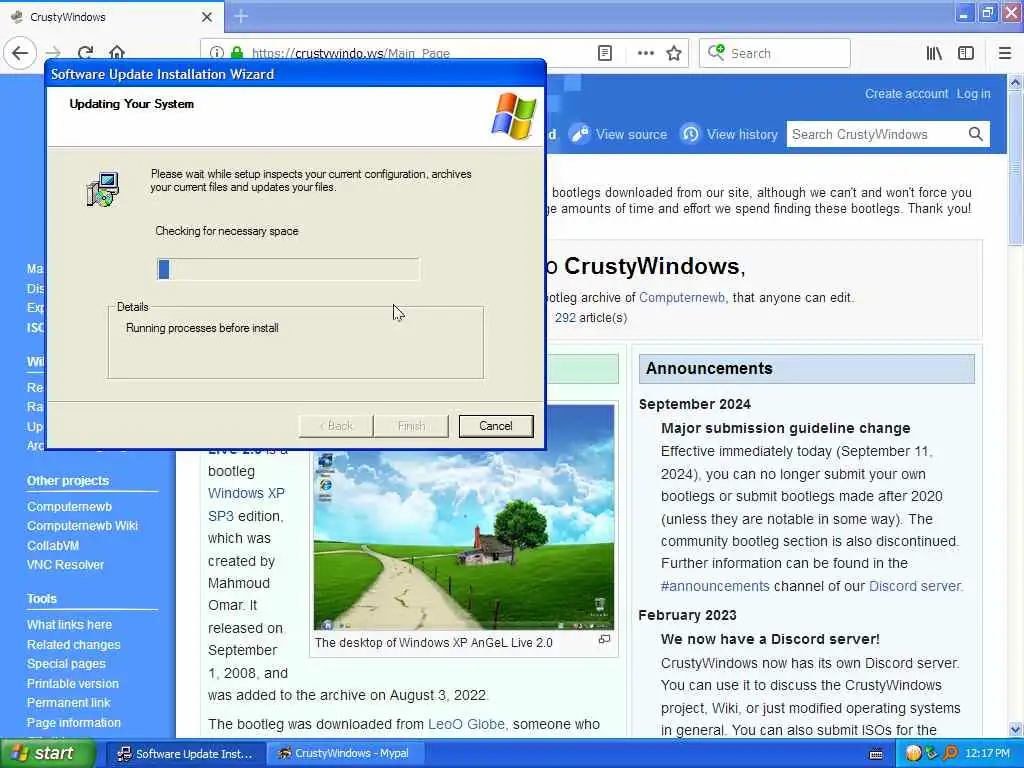Open Related changes sidebar link
Screen dimensions: 1024x768
pyautogui.click(x=74, y=645)
